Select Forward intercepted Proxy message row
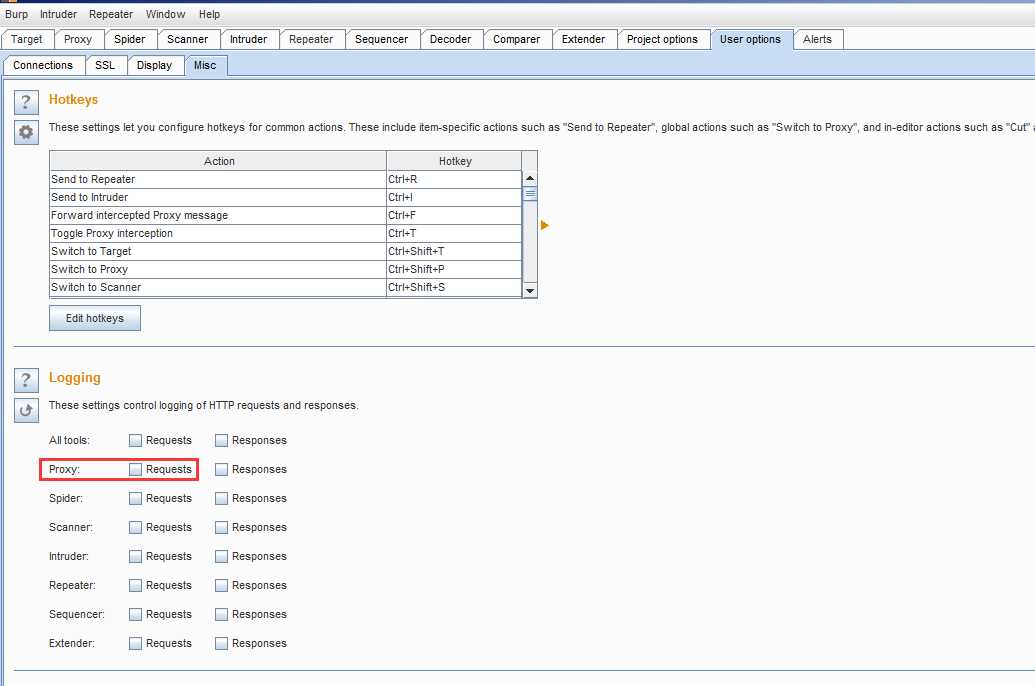This screenshot has height=686, width=1035. point(285,215)
